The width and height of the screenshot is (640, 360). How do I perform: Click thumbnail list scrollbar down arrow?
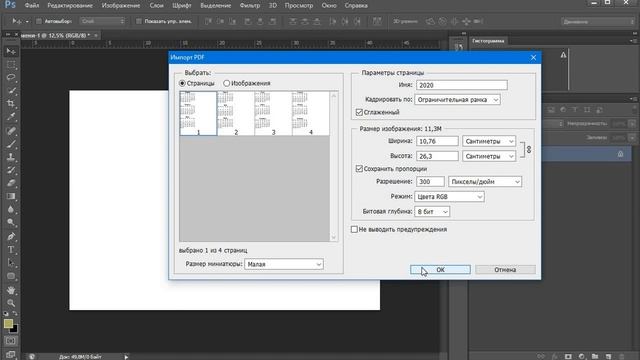coord(334,238)
